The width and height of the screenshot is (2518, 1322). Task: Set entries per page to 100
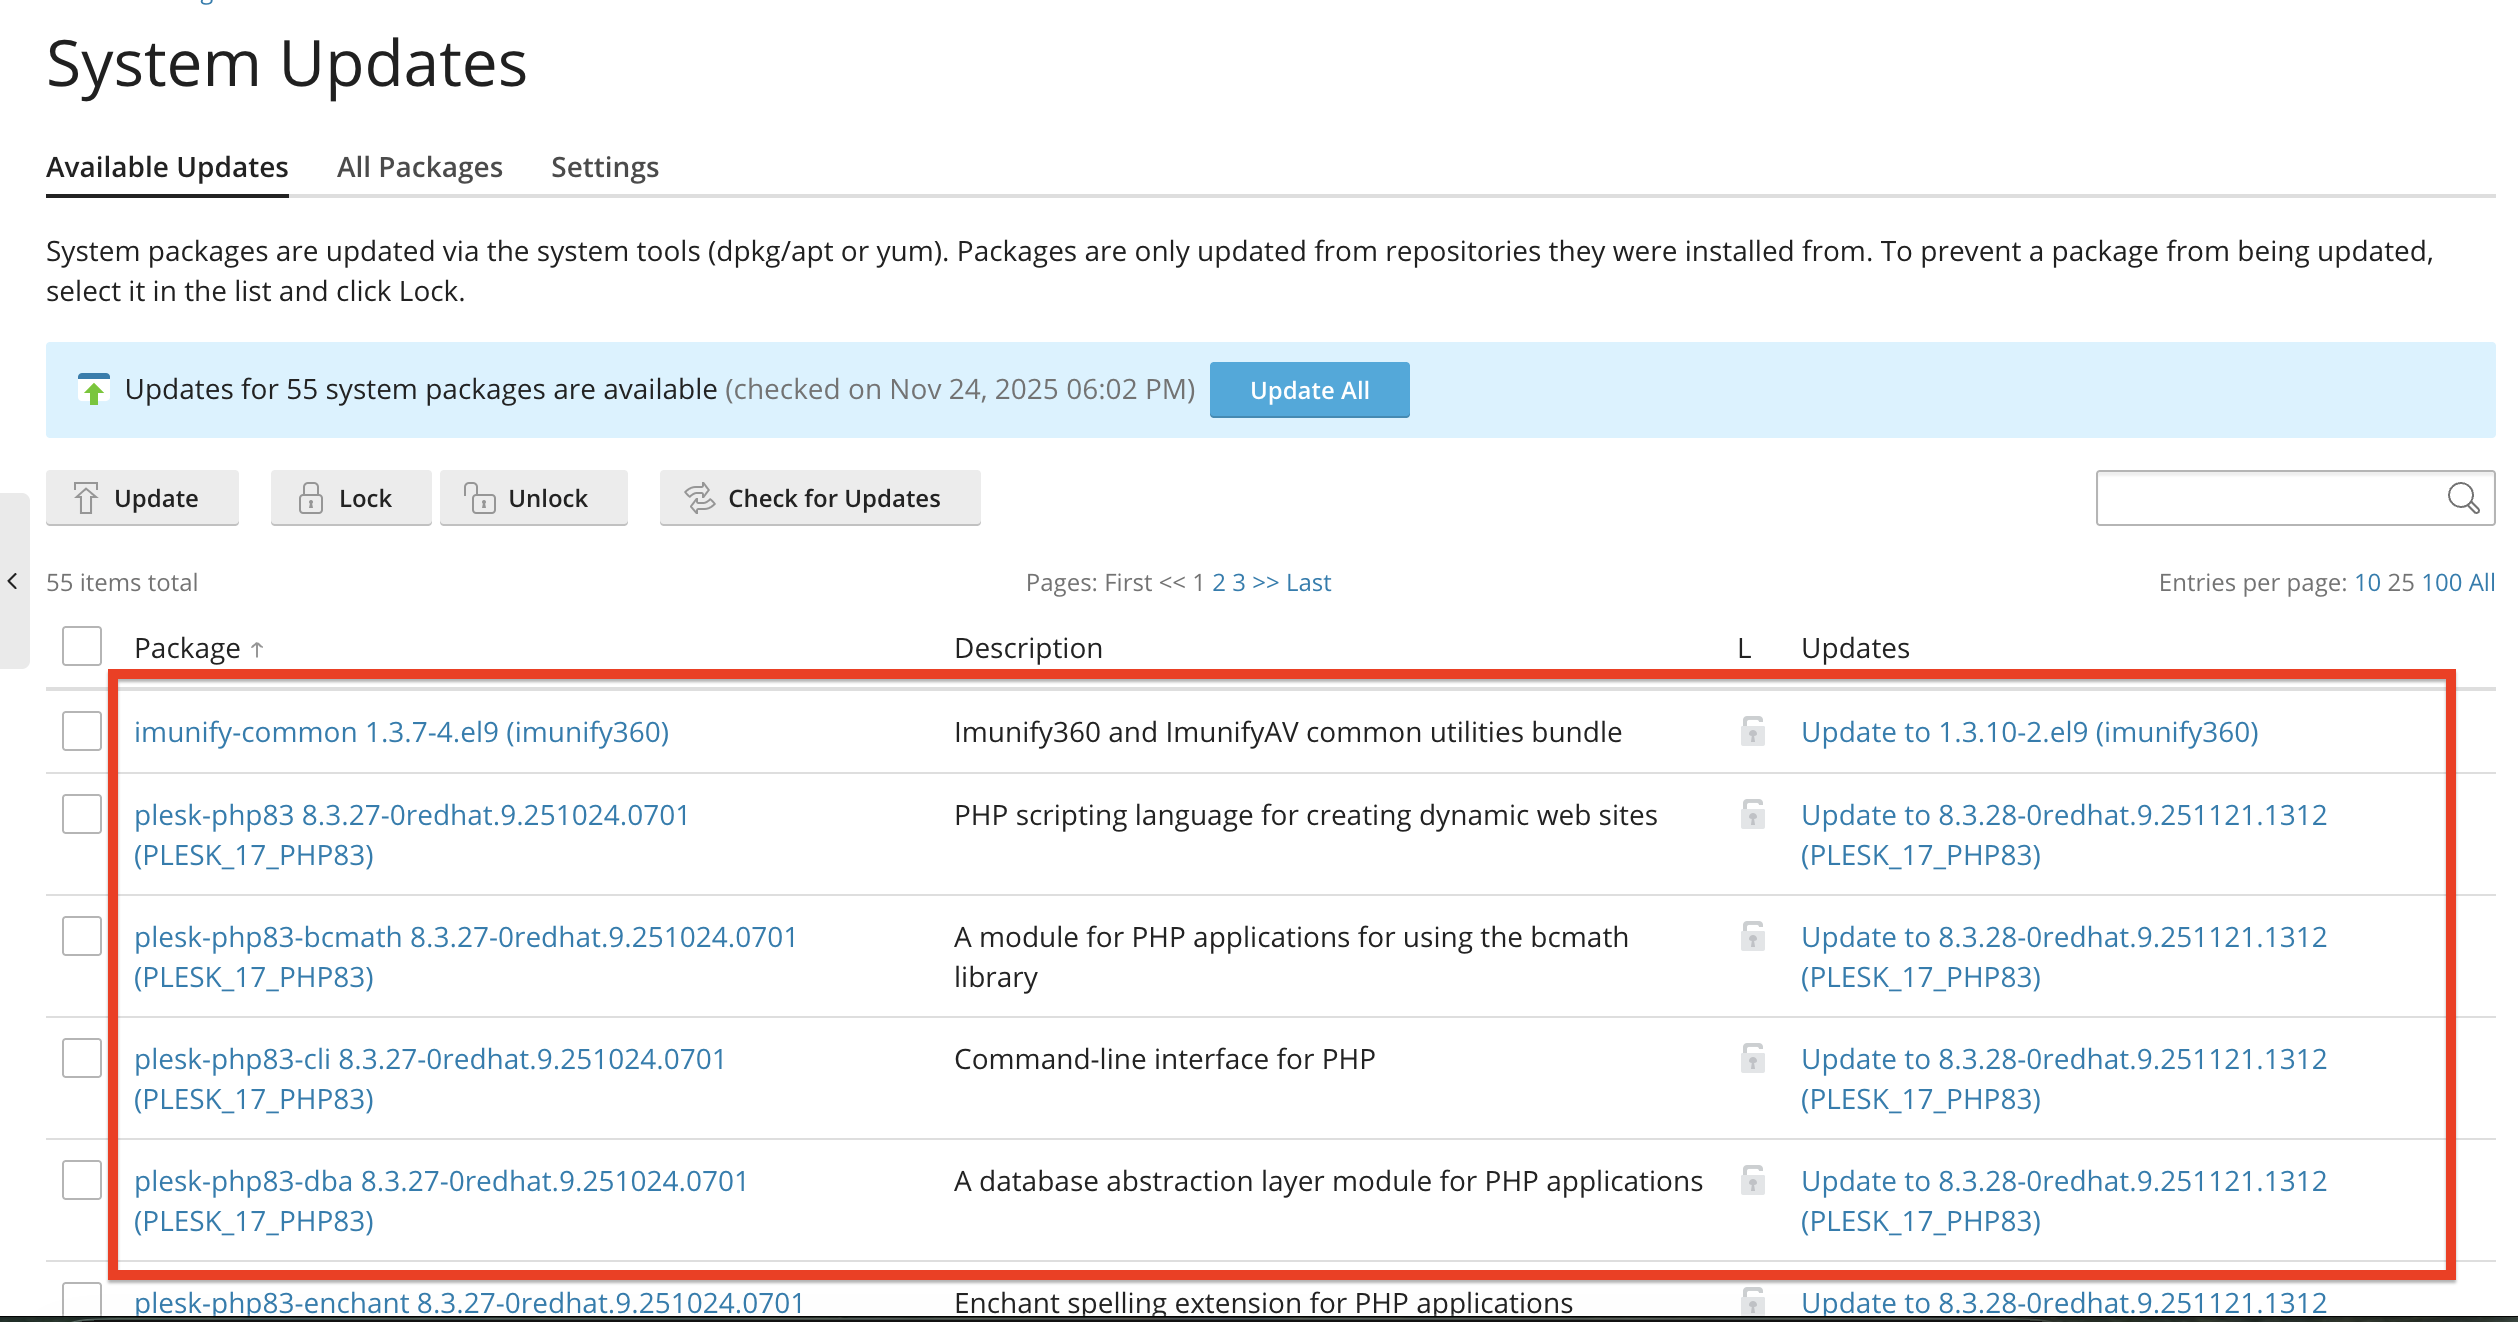click(2441, 582)
